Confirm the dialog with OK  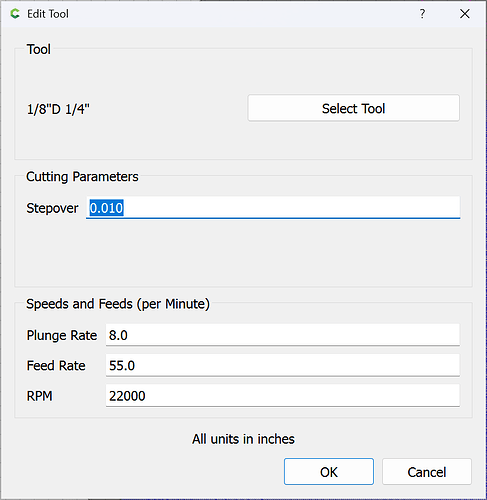pos(329,471)
